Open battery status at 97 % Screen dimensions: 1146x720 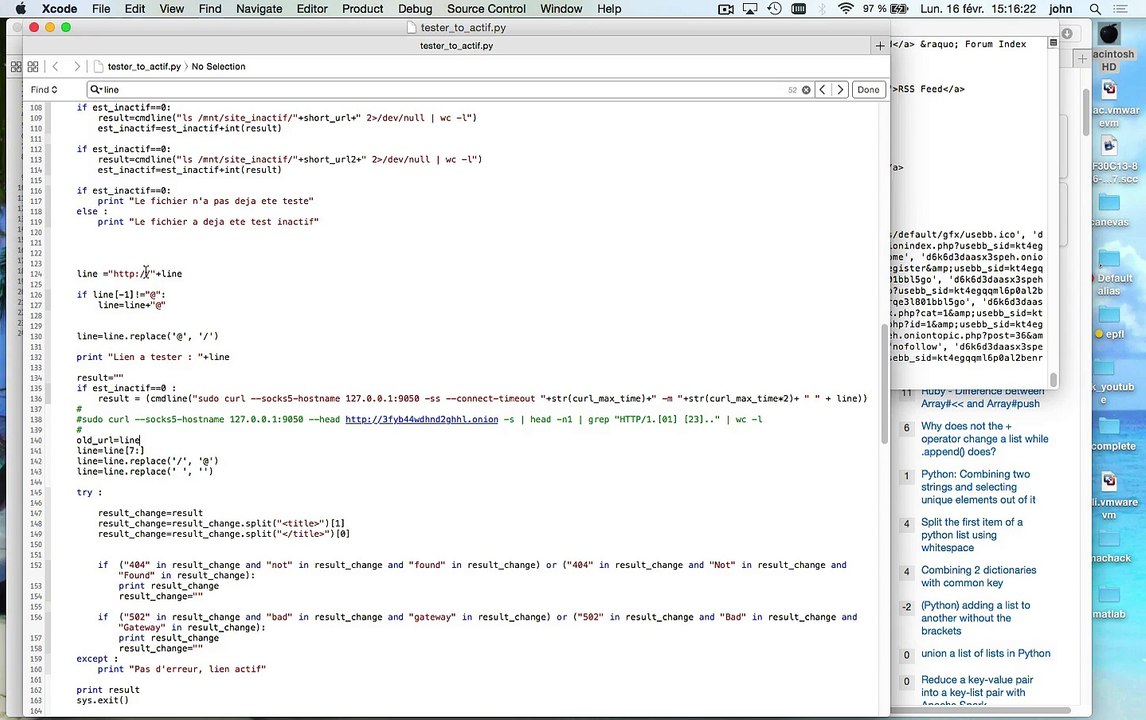pyautogui.click(x=884, y=9)
